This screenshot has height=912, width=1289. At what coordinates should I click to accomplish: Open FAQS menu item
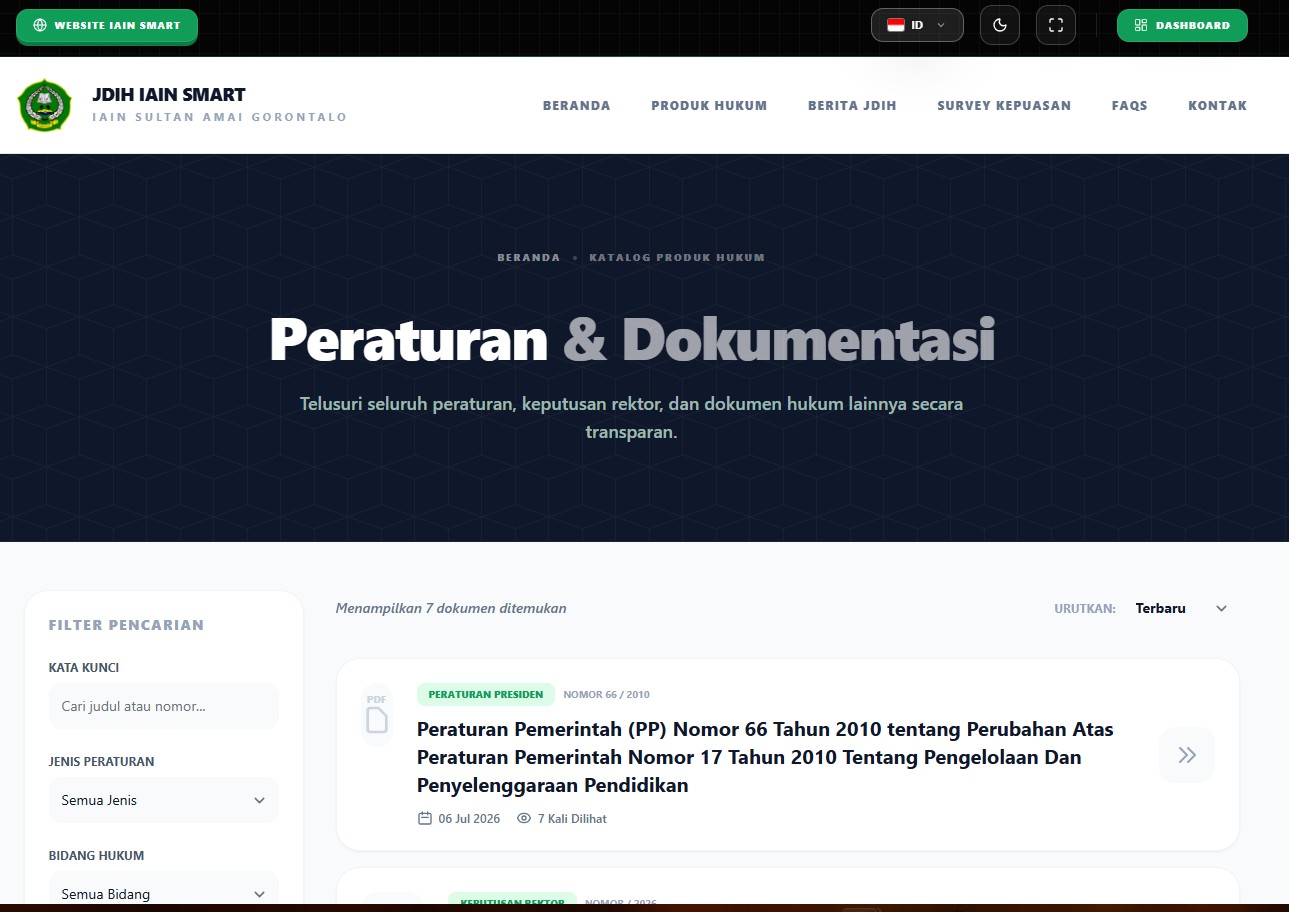[1130, 105]
